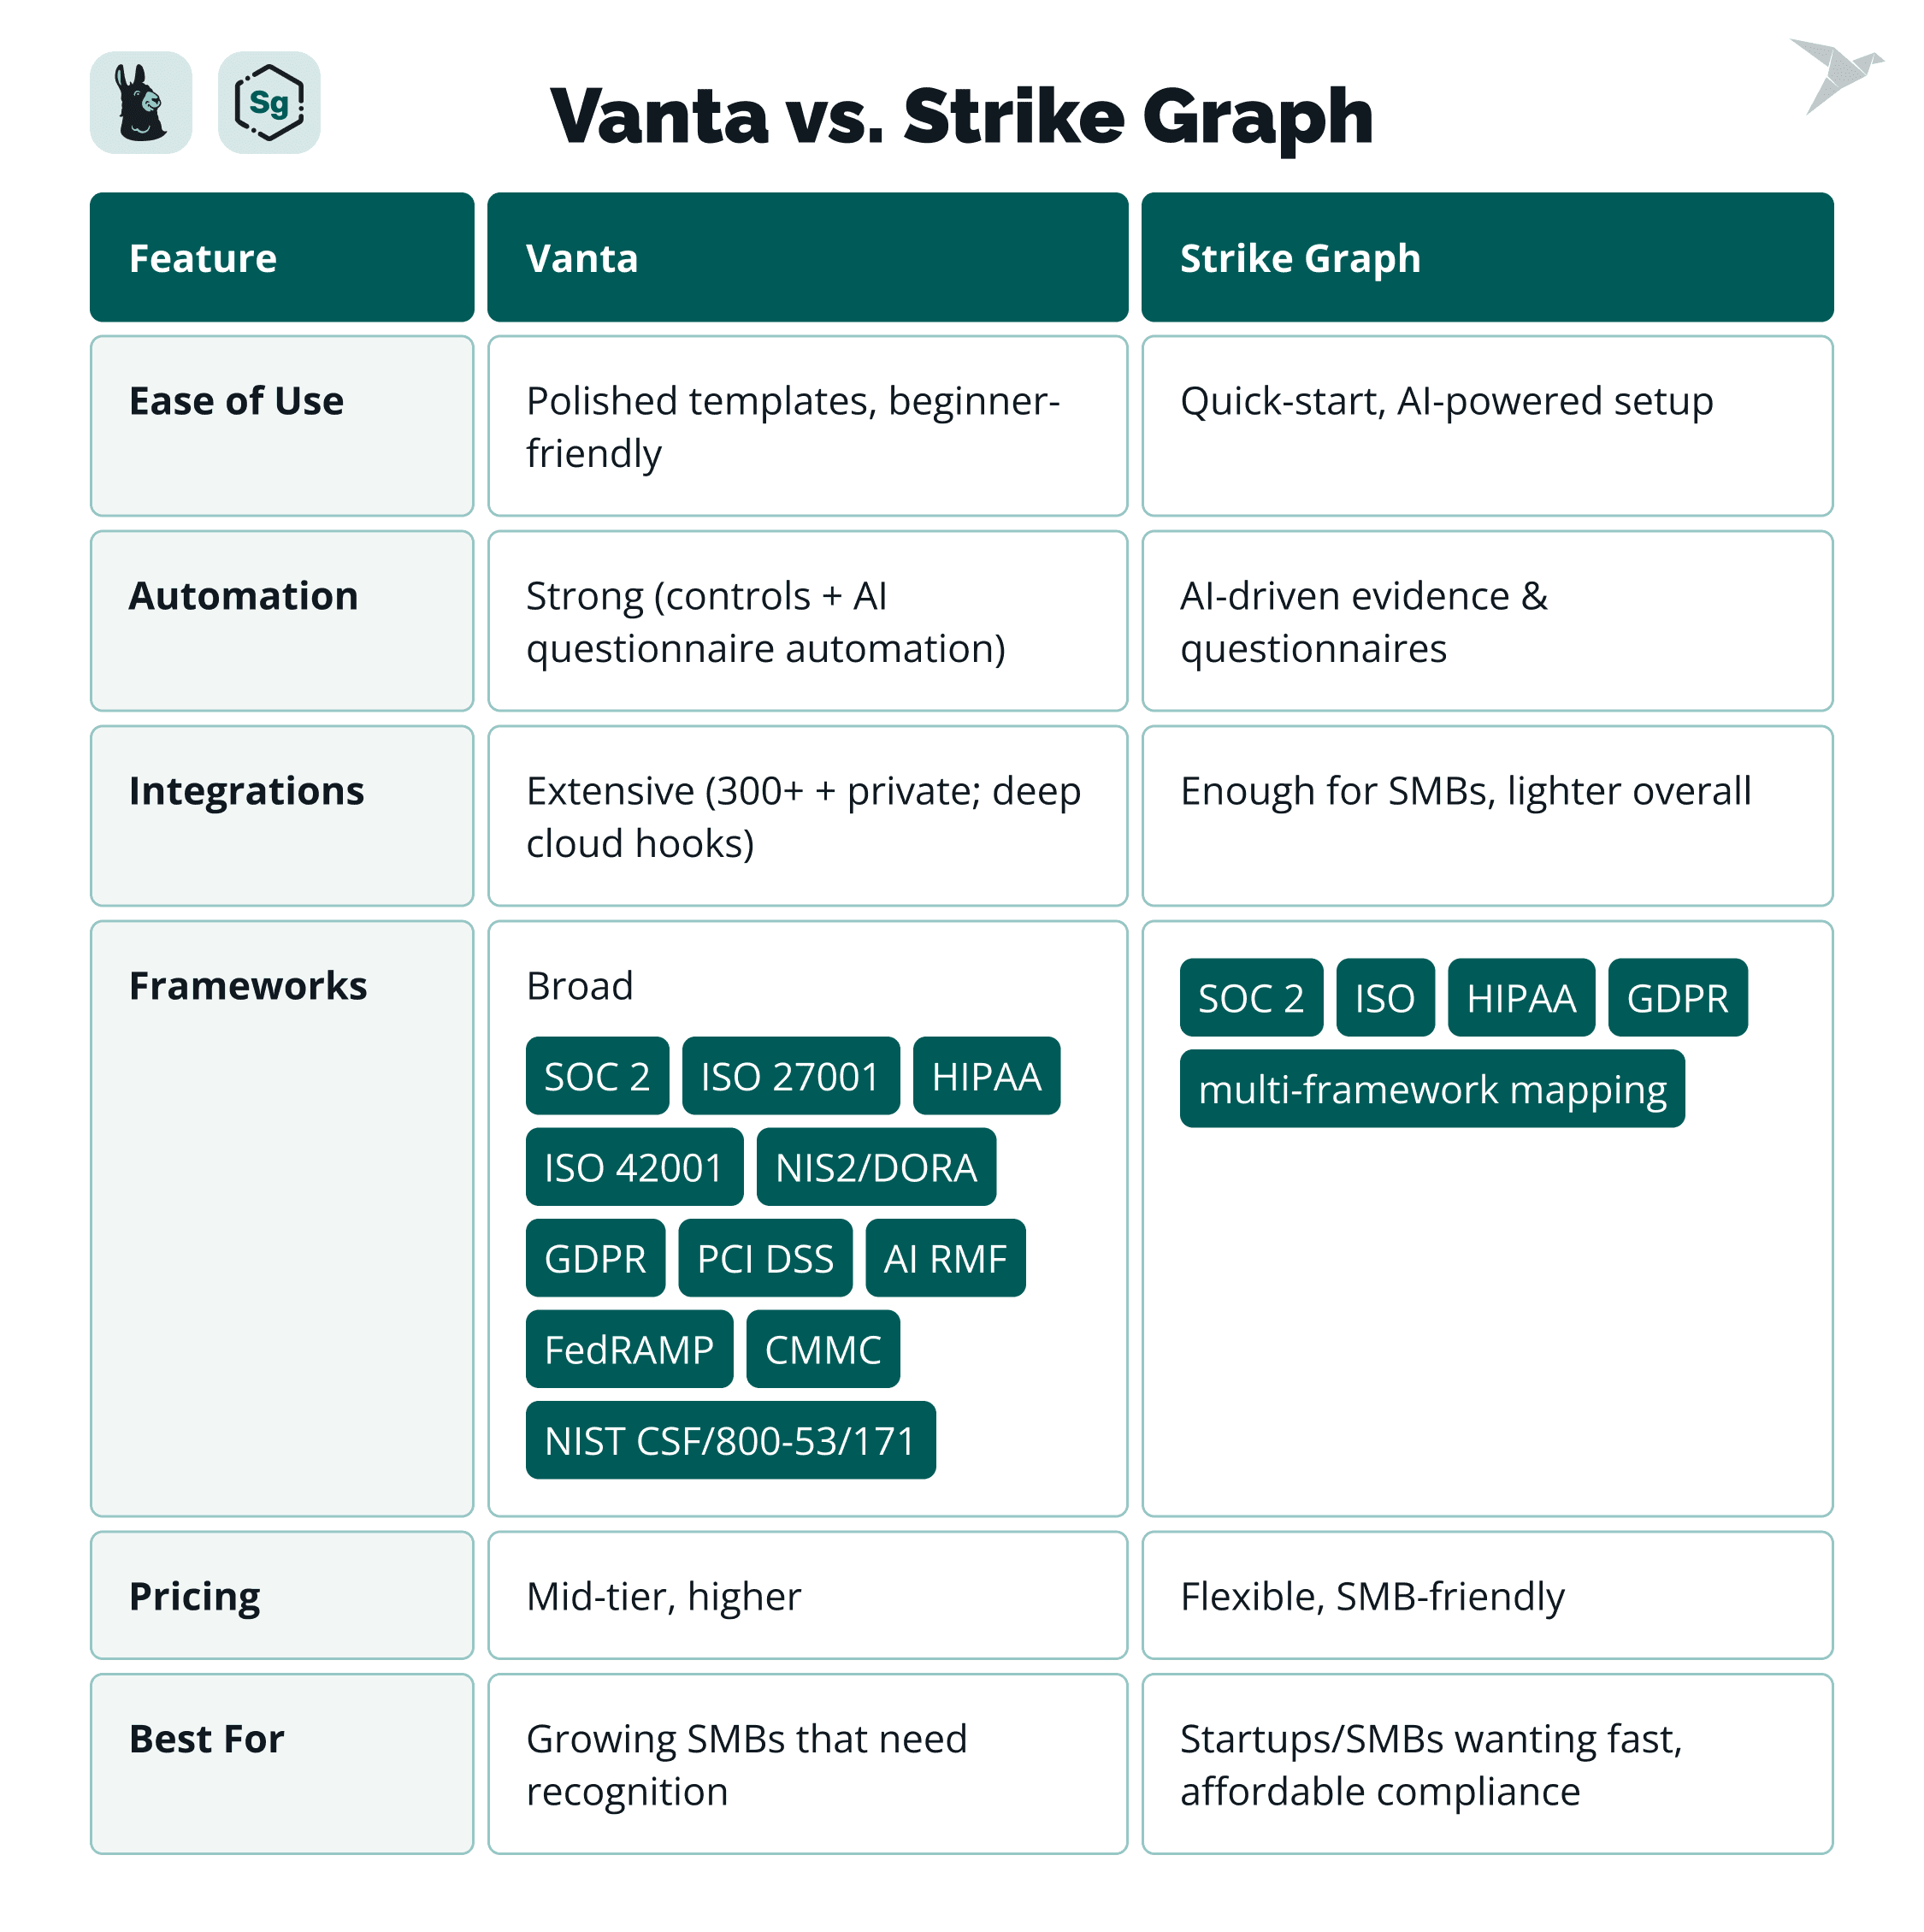Click the ISO 42001 tag
Viewport: 1924px width, 1932px height.
point(634,1167)
